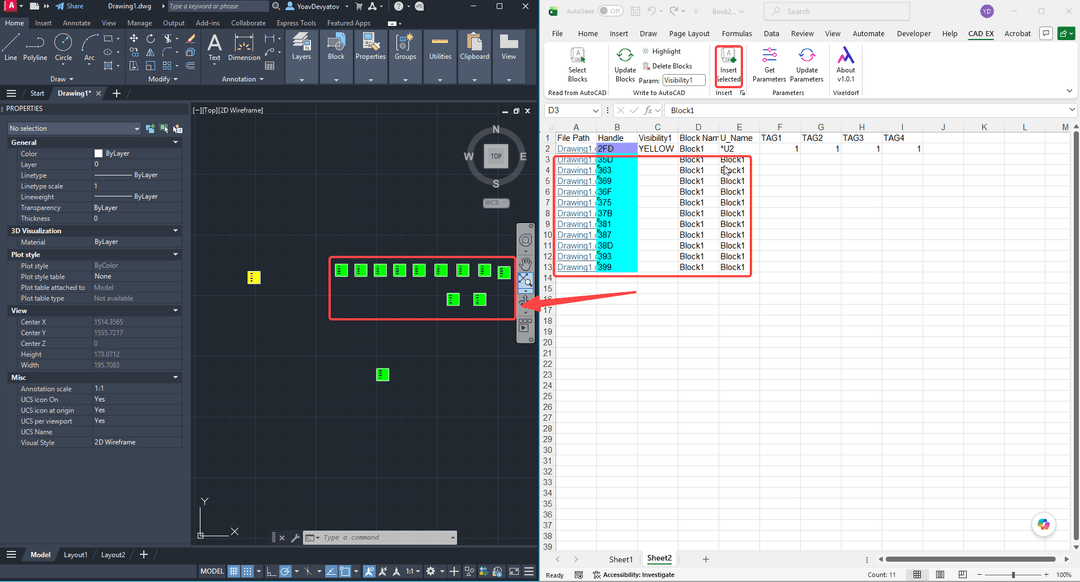Click Get Parameters in Excel ribbon
1080x582 pixels.
(769, 65)
